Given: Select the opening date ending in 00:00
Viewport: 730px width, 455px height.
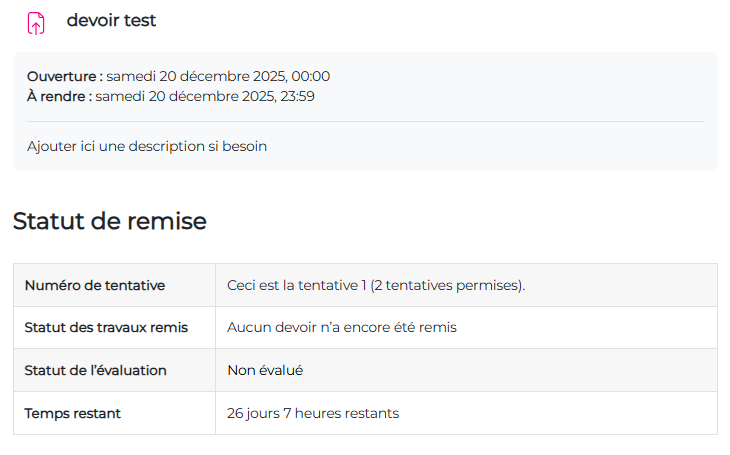Looking at the screenshot, I should (x=218, y=76).
